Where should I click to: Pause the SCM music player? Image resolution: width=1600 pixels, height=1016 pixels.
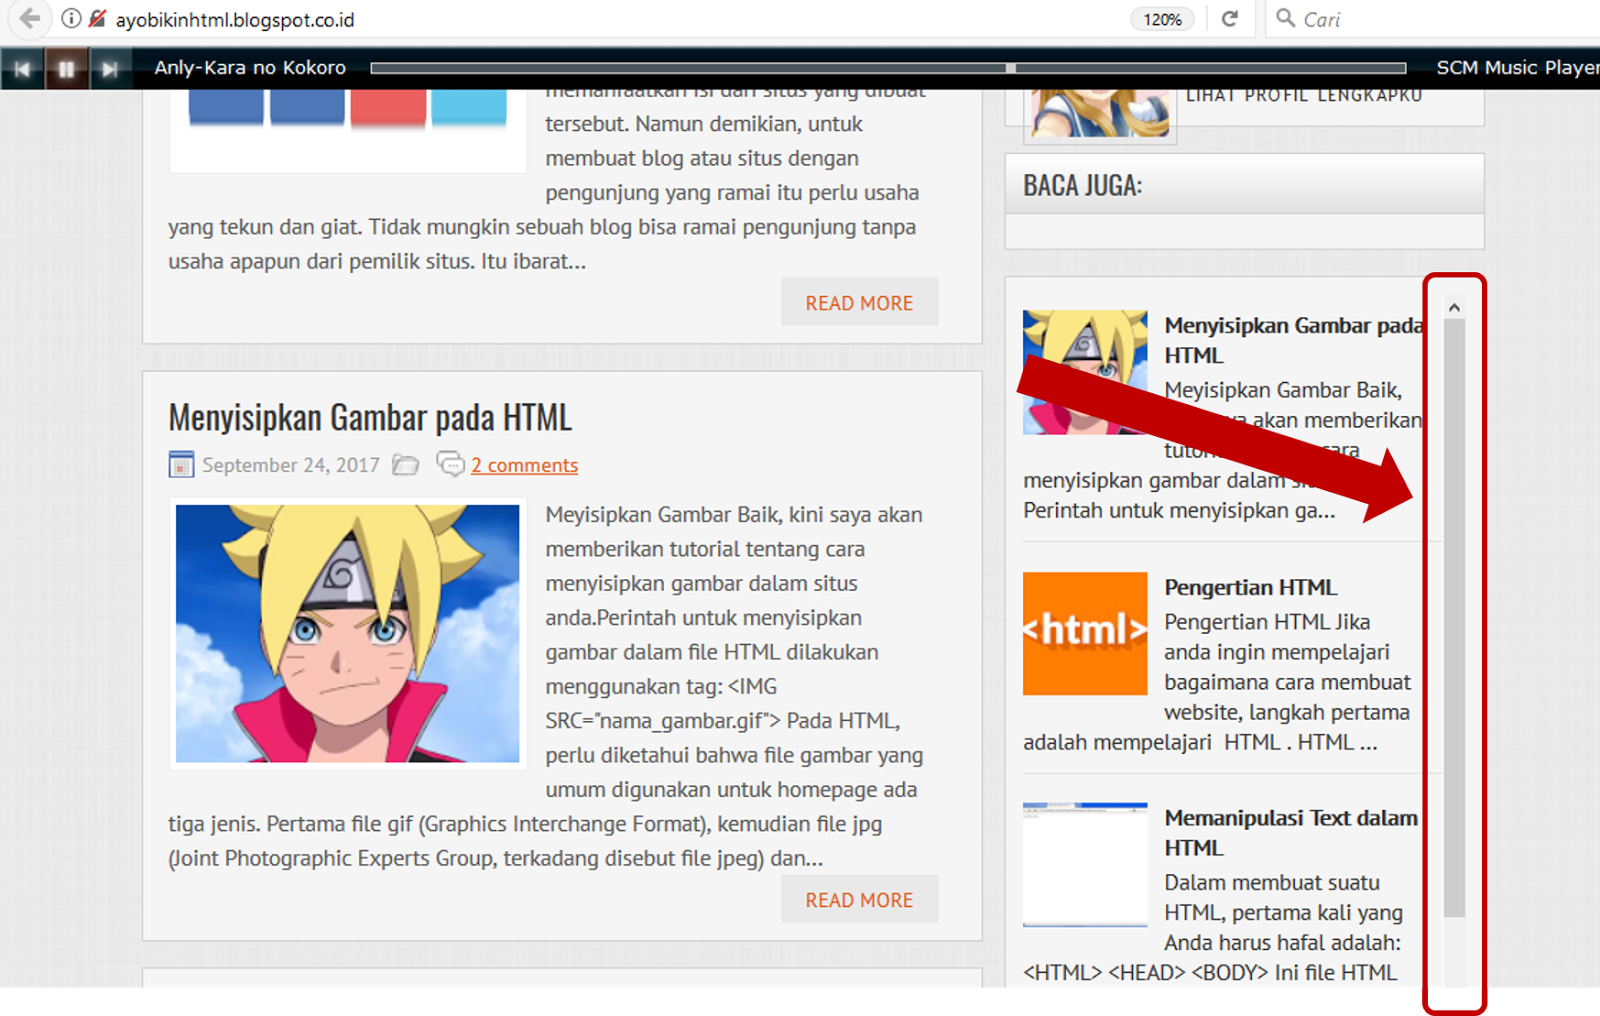pyautogui.click(x=66, y=69)
